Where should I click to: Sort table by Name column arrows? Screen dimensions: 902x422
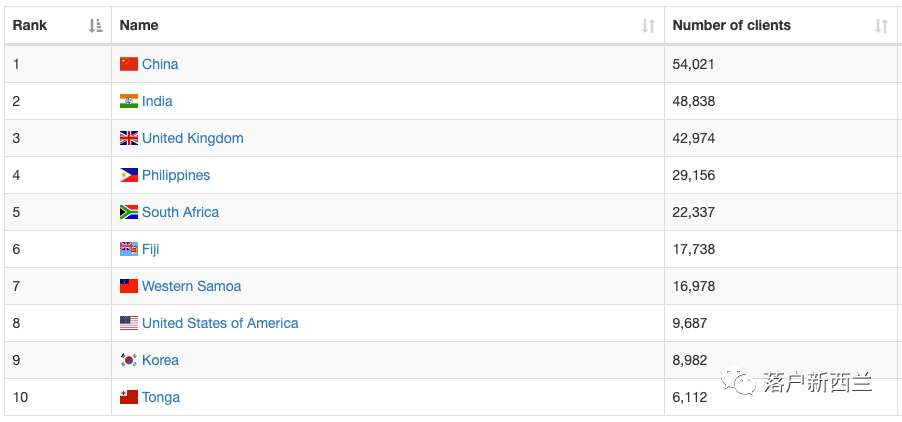click(x=648, y=25)
